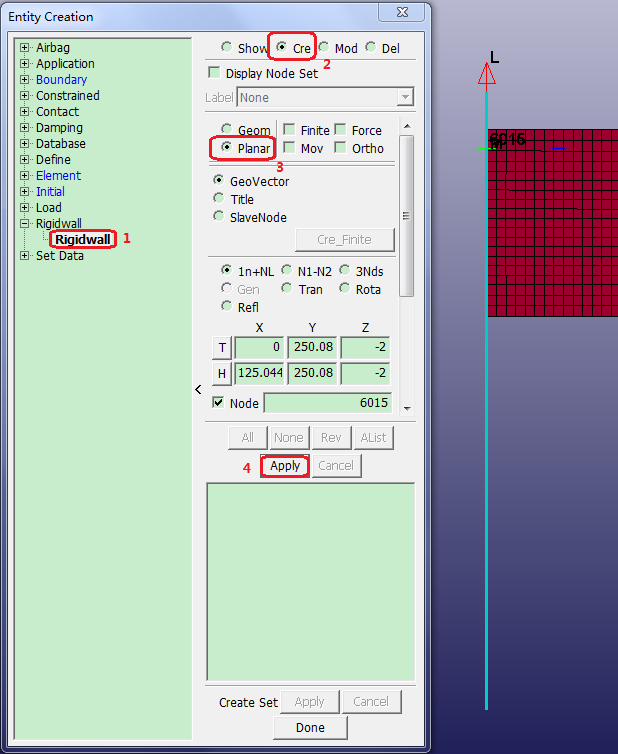
Task: Select the Cre radio button
Action: pyautogui.click(x=282, y=47)
